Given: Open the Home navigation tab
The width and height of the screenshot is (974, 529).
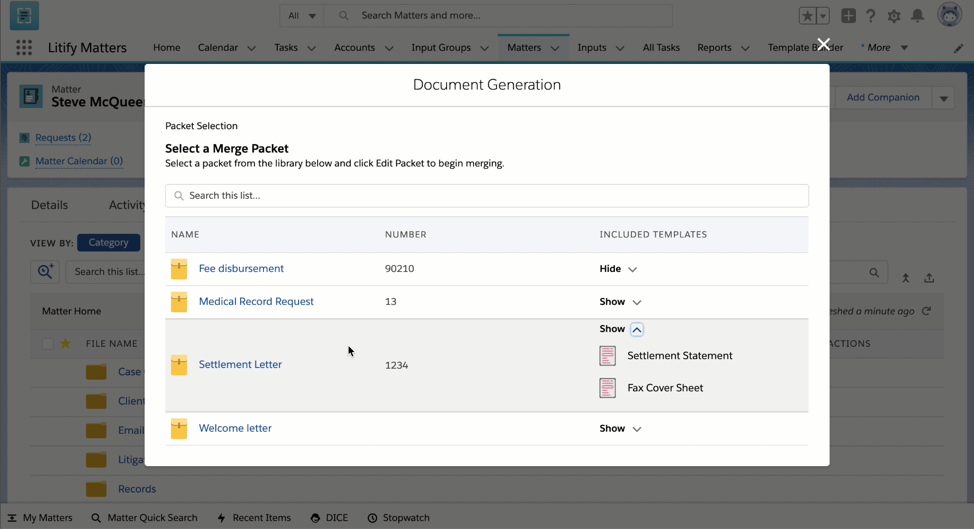Looking at the screenshot, I should coord(166,48).
